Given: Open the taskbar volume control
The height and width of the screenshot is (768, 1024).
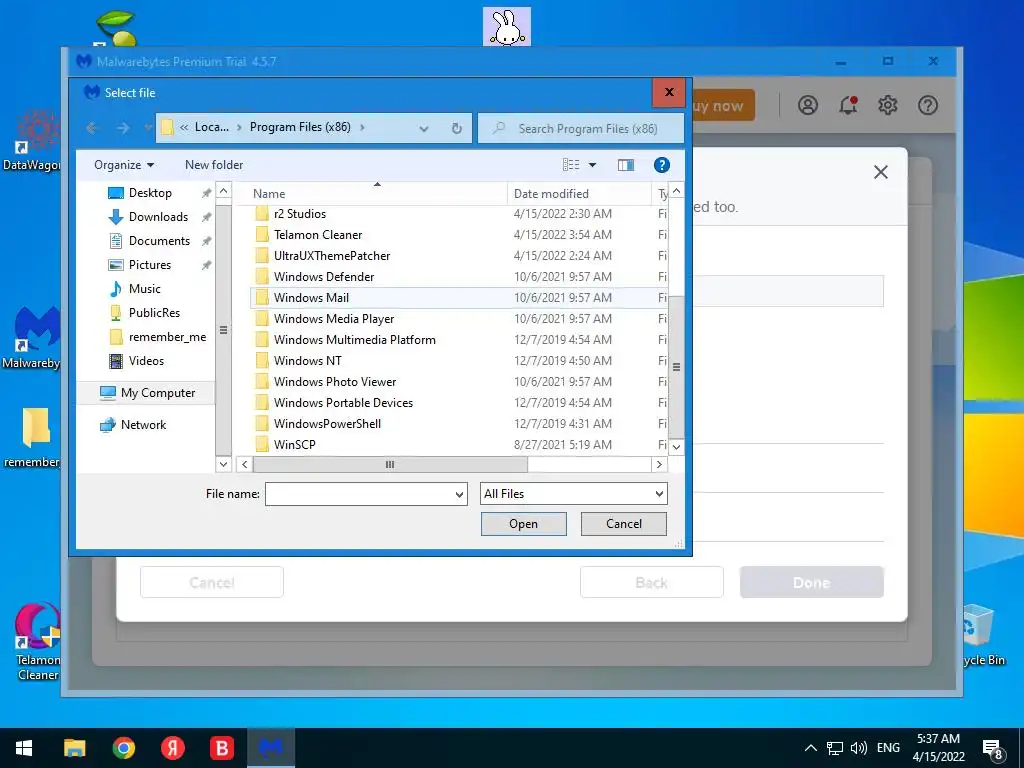Looking at the screenshot, I should click(x=858, y=748).
